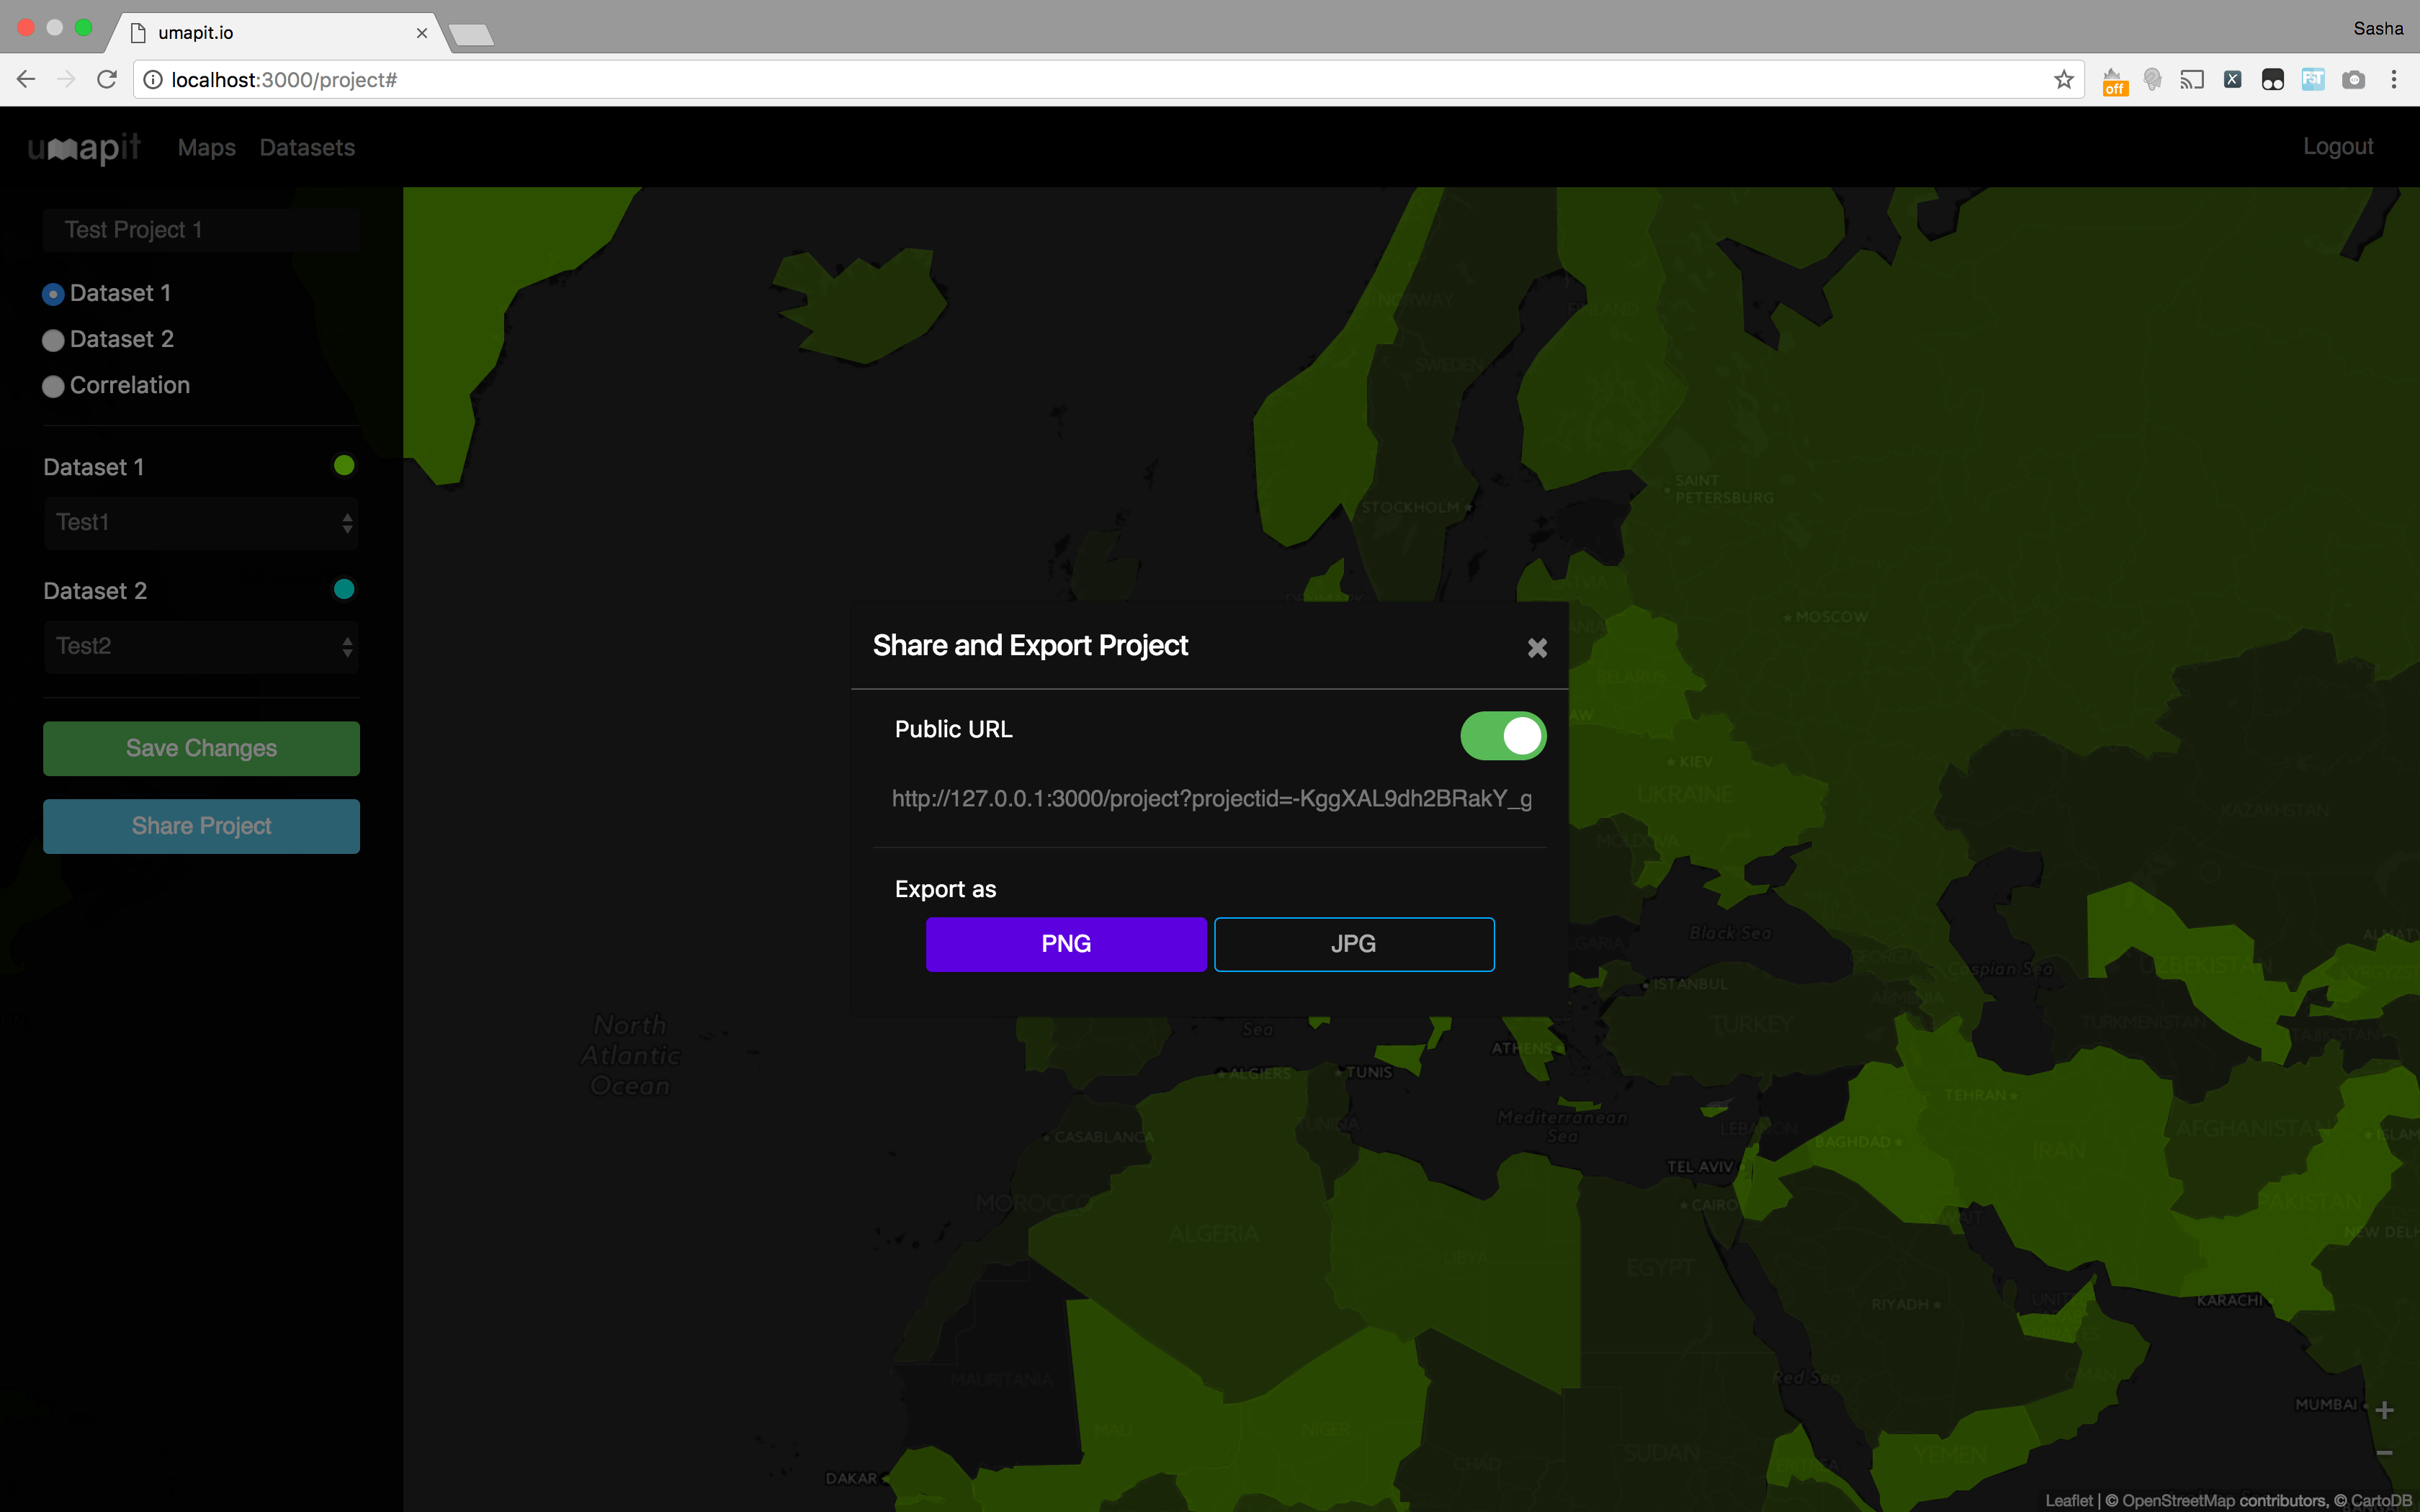Click the Sasha profile name

2378,29
